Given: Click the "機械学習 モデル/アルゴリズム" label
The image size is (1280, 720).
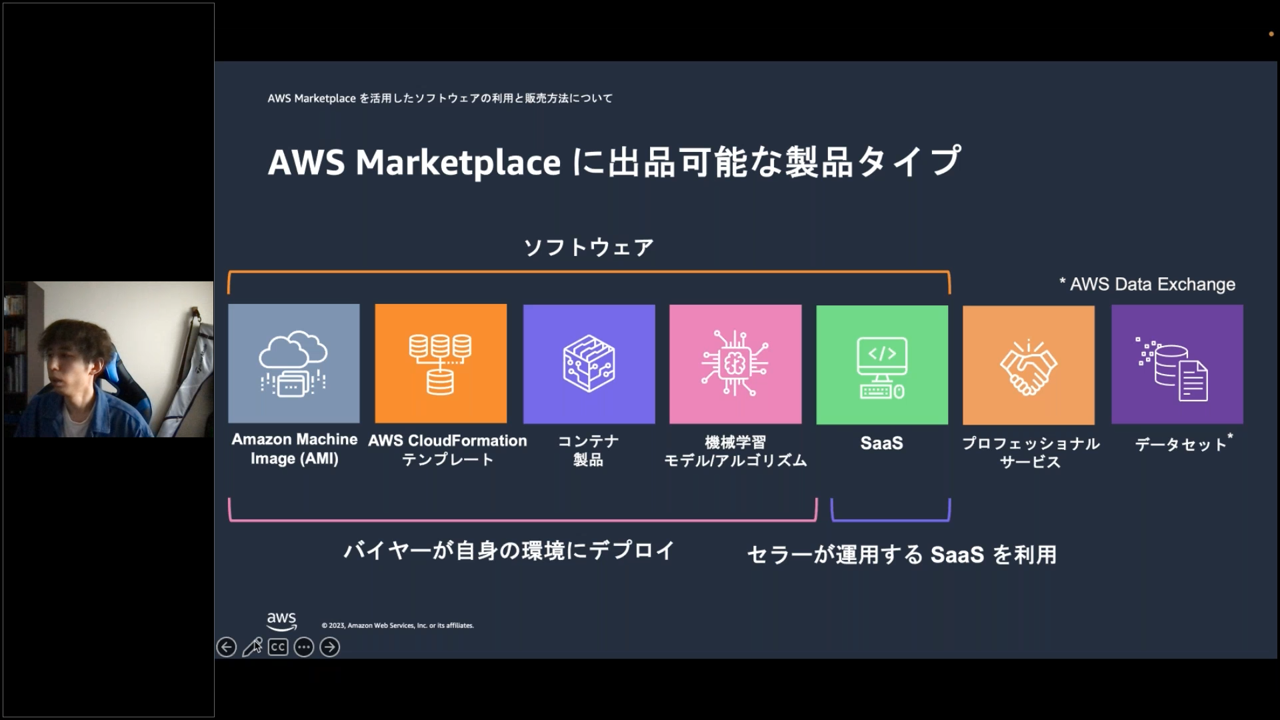Looking at the screenshot, I should pyautogui.click(x=735, y=451).
